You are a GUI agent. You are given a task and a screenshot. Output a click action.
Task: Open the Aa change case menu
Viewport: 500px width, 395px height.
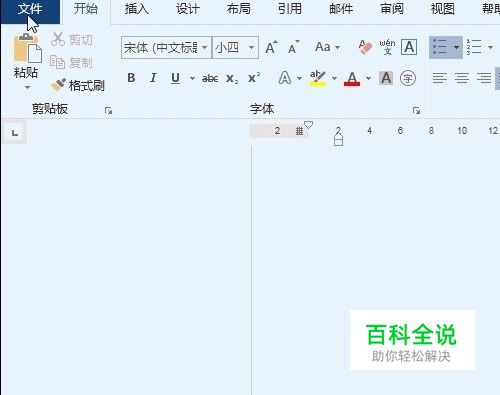327,47
